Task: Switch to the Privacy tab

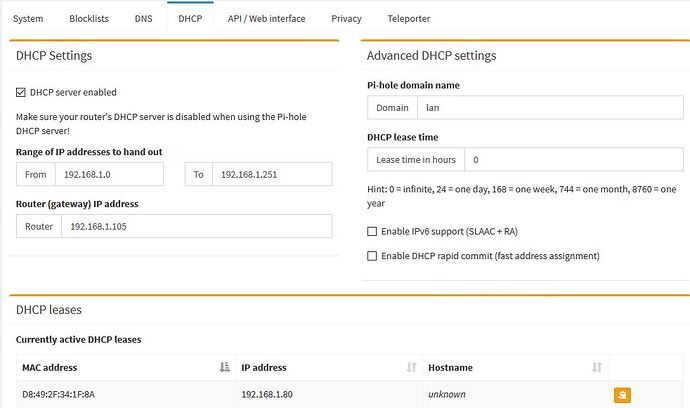Action: (x=346, y=19)
